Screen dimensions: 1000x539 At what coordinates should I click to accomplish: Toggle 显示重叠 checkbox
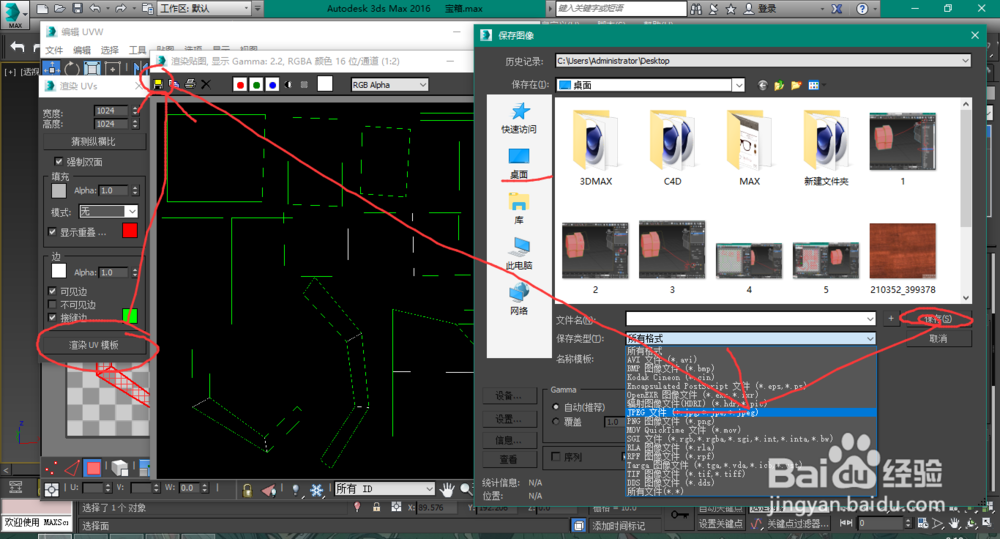point(52,232)
